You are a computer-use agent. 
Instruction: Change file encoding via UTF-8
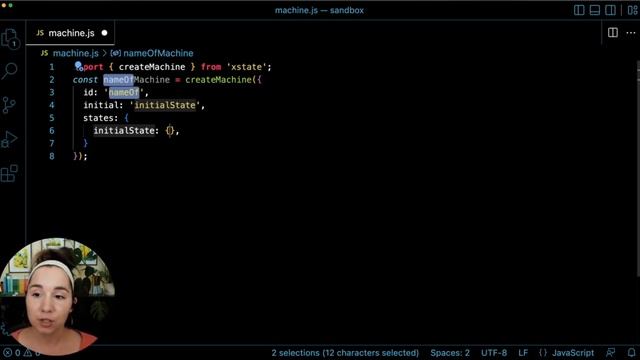[x=494, y=353]
